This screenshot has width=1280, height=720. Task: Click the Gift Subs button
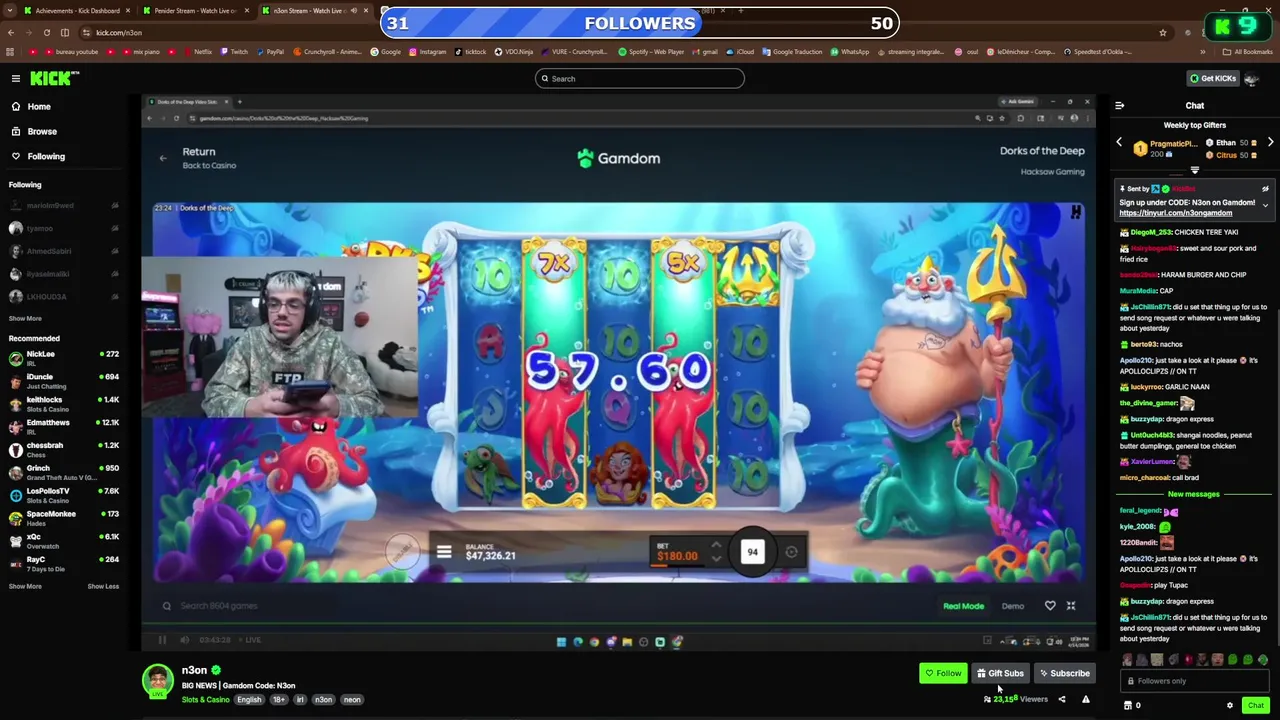(x=1000, y=673)
